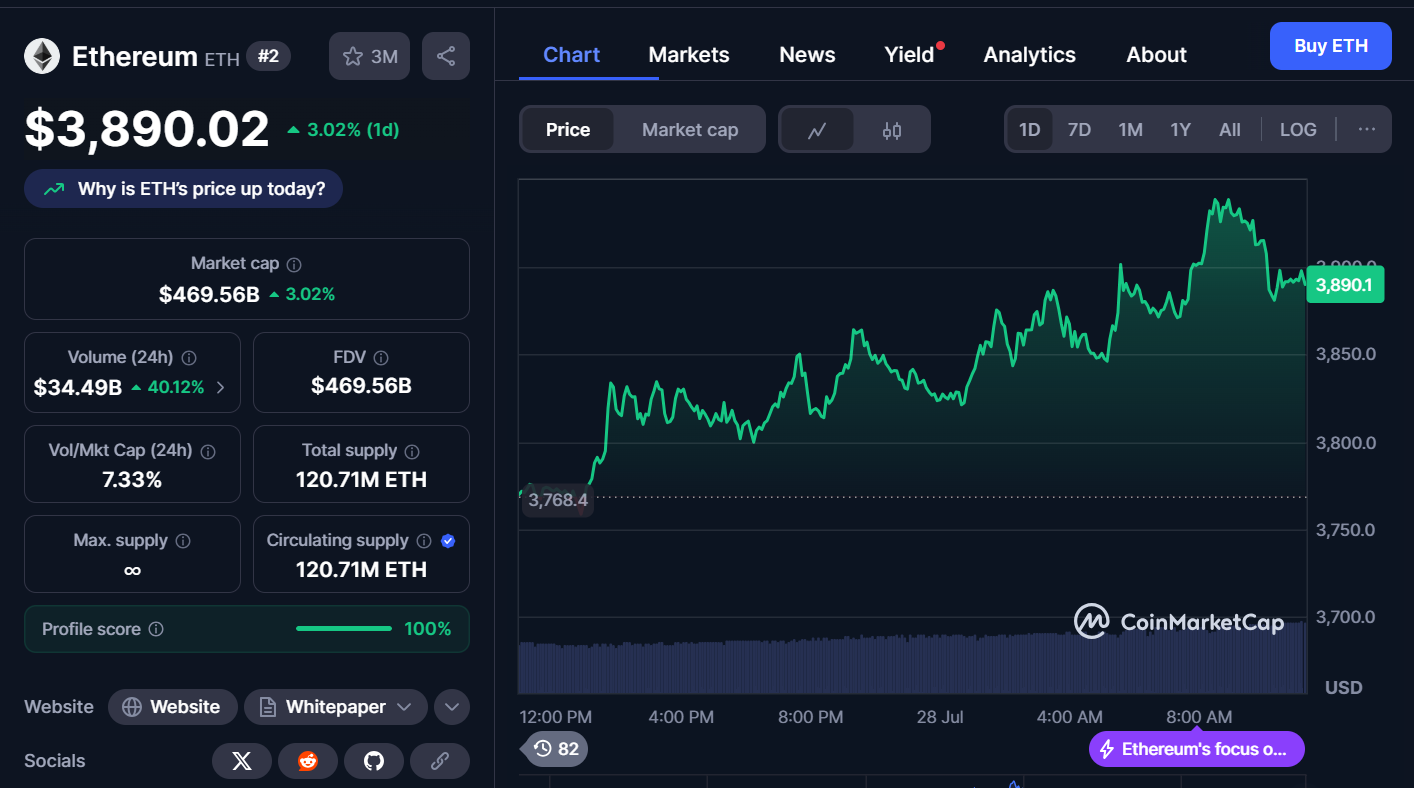Image resolution: width=1414 pixels, height=788 pixels.
Task: Add Ethereum to watchlist via star button
Action: [369, 56]
